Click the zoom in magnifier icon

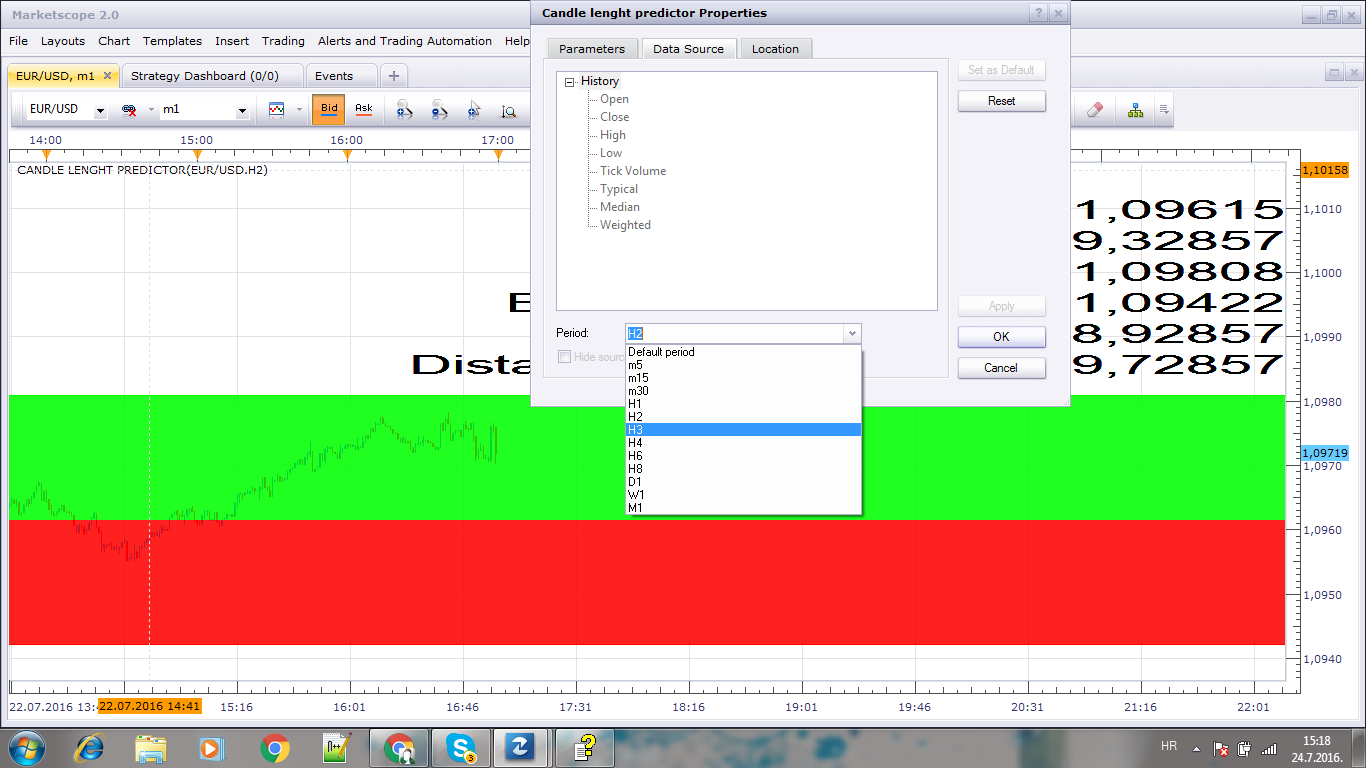click(405, 110)
